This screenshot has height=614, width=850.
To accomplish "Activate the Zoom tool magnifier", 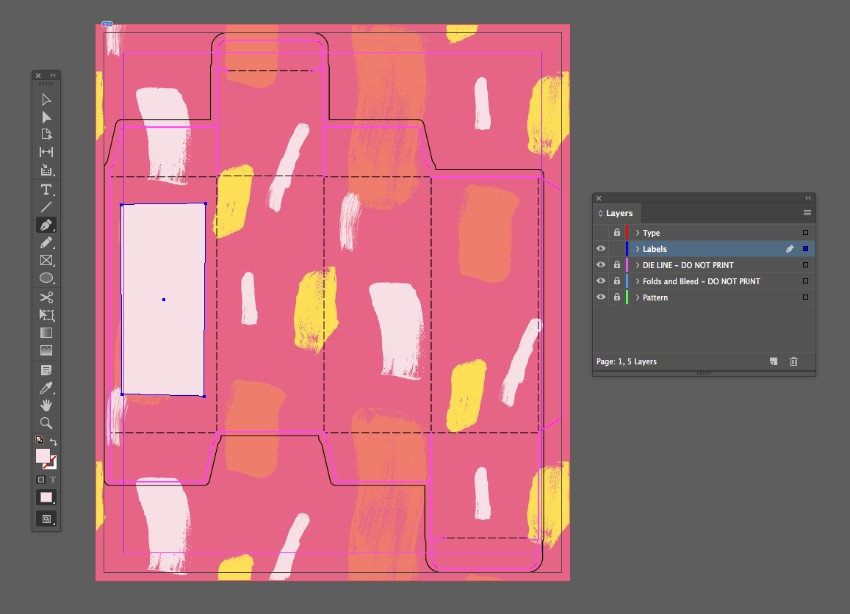I will 46,423.
